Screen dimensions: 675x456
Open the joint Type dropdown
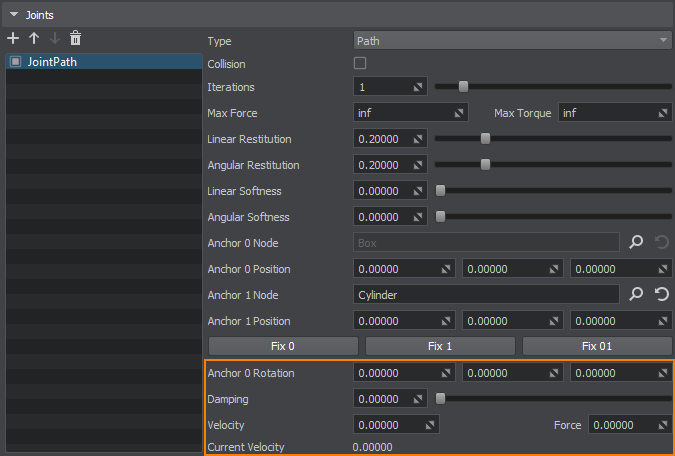point(512,41)
